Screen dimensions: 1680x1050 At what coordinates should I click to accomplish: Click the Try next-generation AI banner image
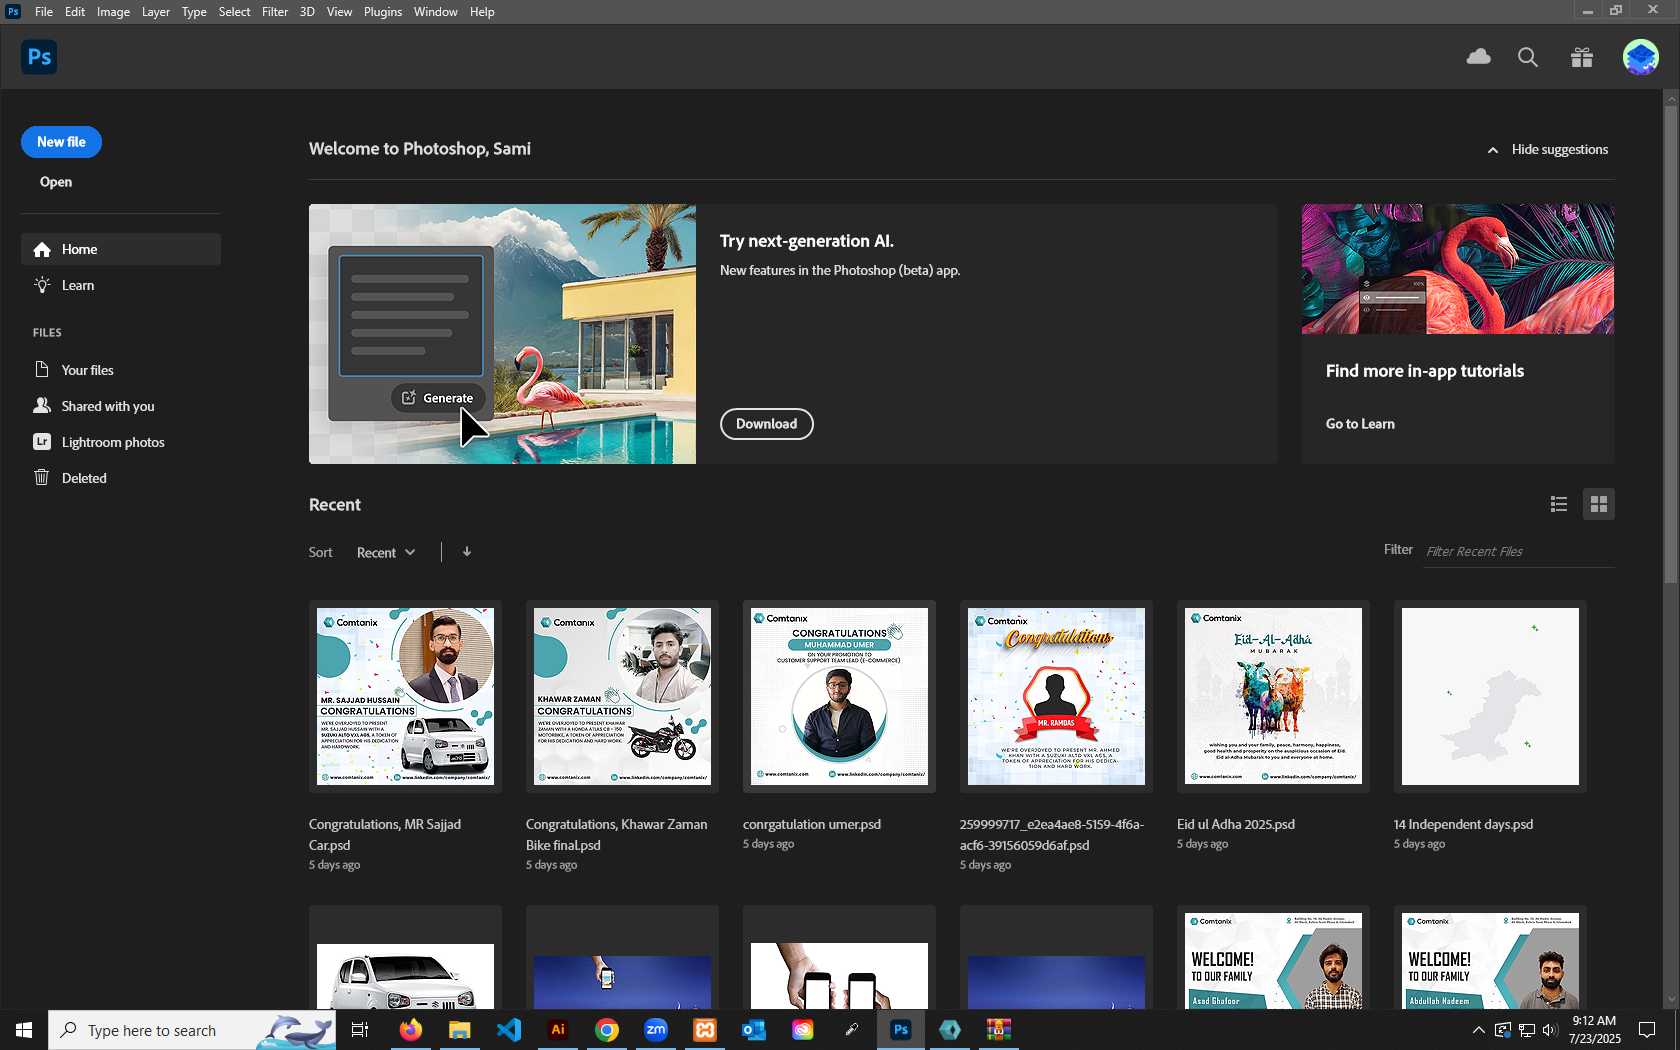pyautogui.click(x=502, y=334)
